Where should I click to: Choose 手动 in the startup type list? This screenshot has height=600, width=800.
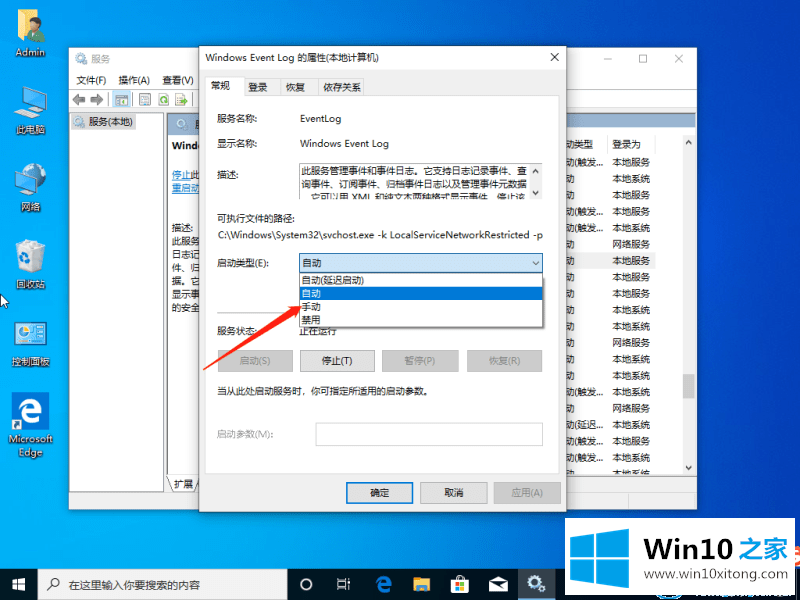coord(420,307)
